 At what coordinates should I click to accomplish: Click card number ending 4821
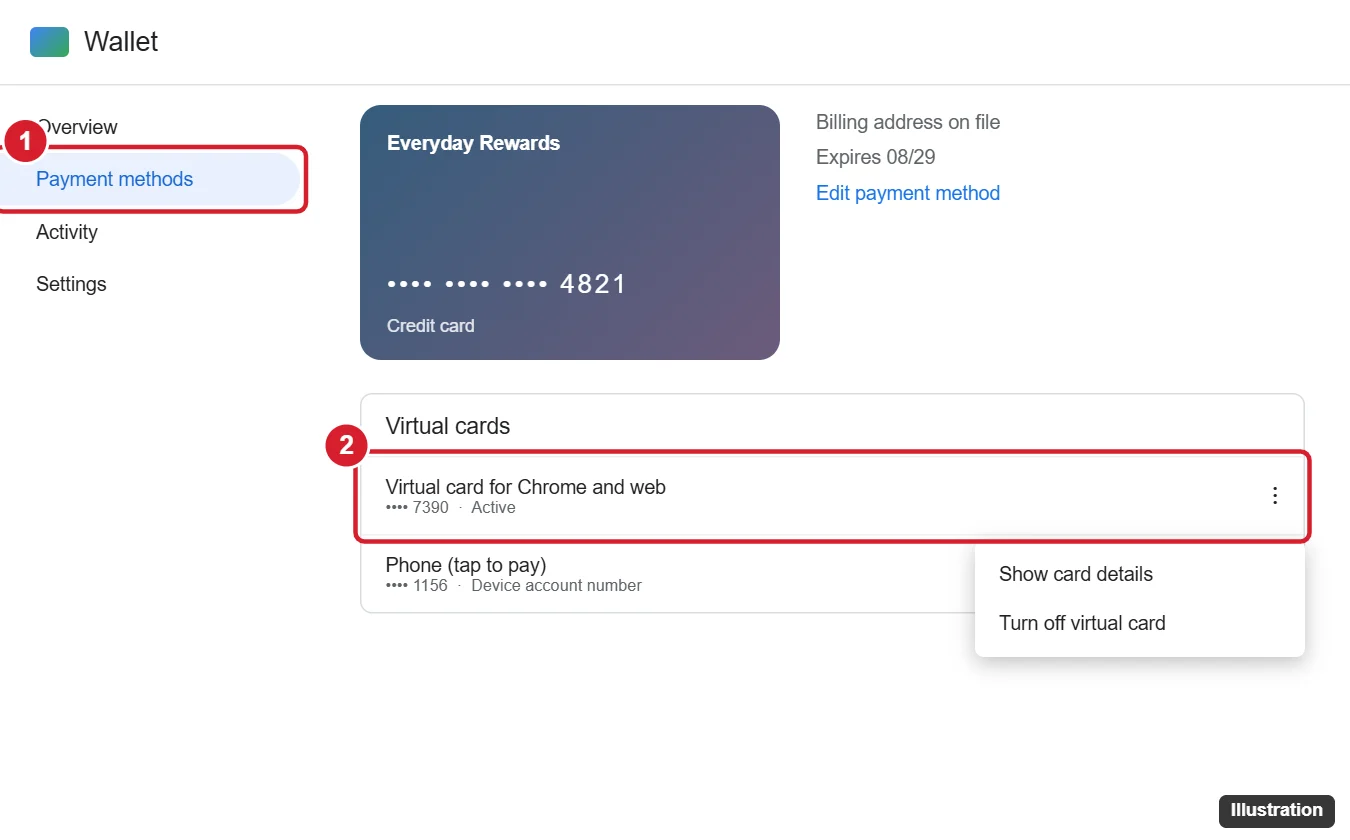pyautogui.click(x=507, y=284)
